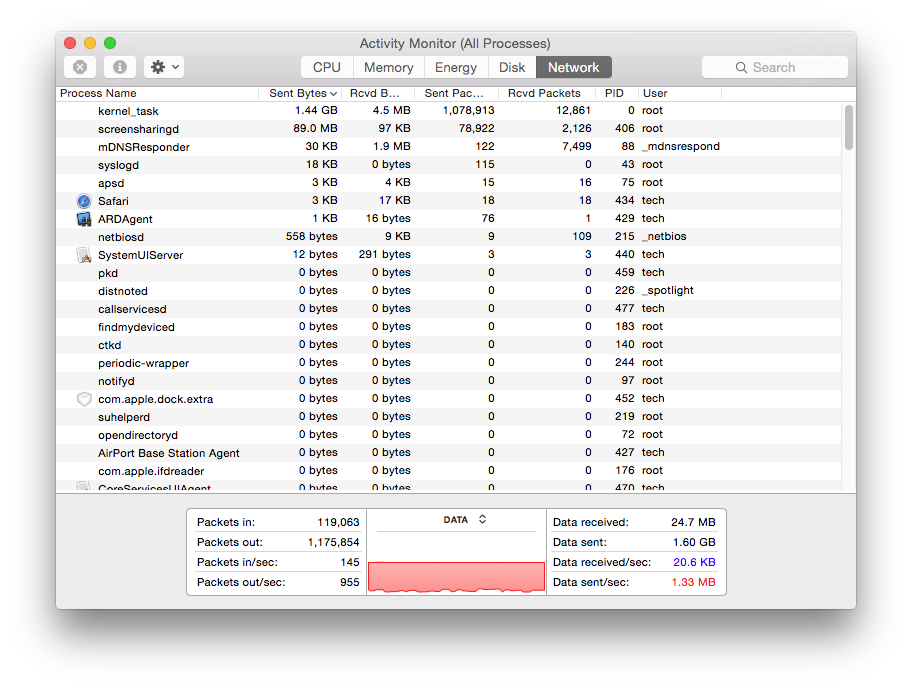Click the Data sent value 1.60 GB

(694, 542)
